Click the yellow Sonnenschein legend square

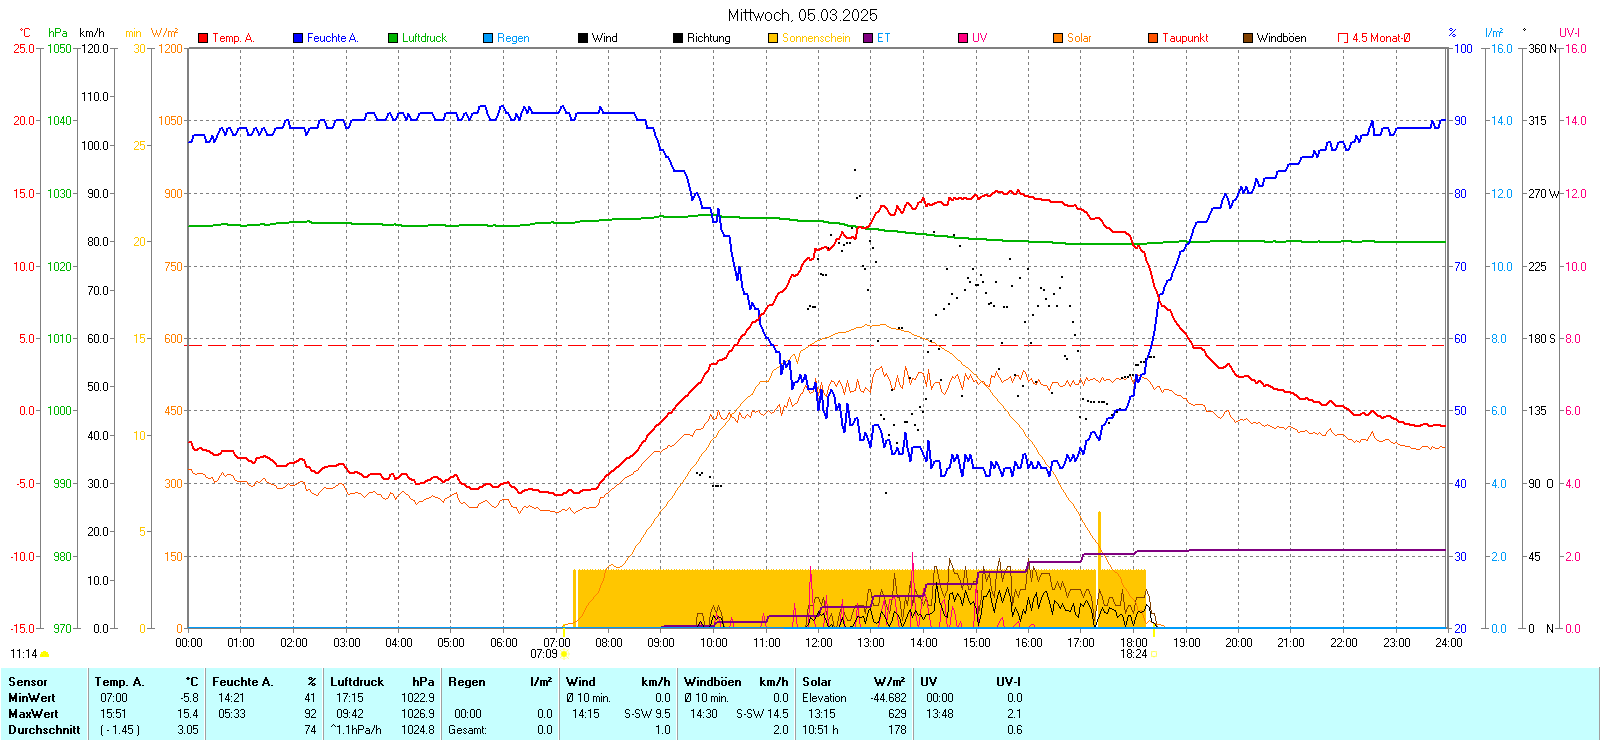pos(773,38)
